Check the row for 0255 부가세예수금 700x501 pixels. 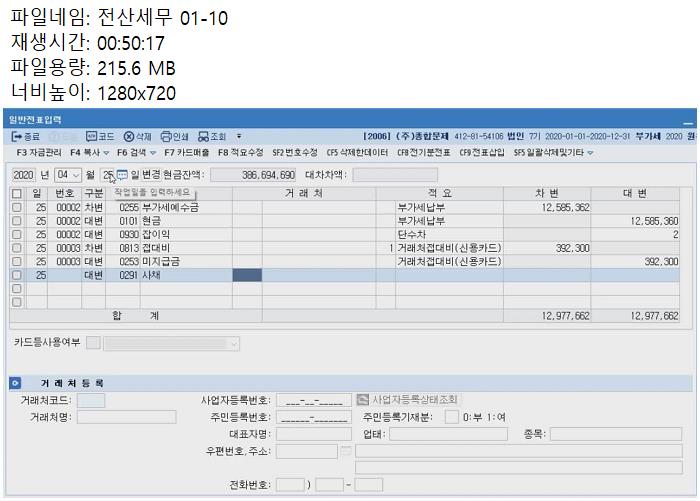coord(17,207)
